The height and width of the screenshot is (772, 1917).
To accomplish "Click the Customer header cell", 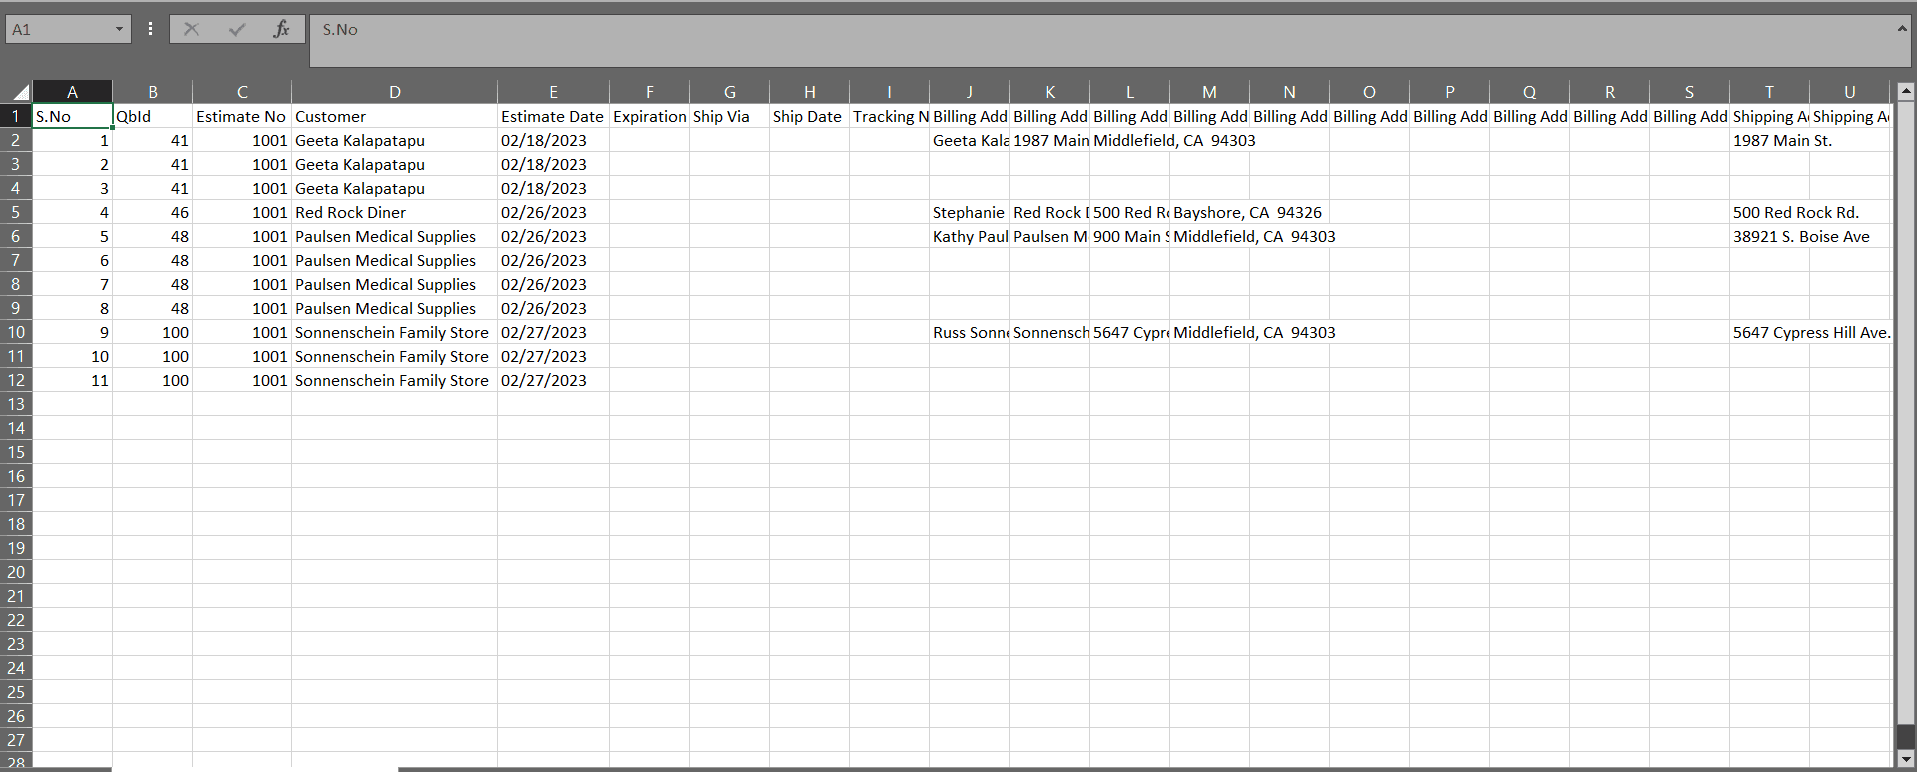I will point(394,116).
